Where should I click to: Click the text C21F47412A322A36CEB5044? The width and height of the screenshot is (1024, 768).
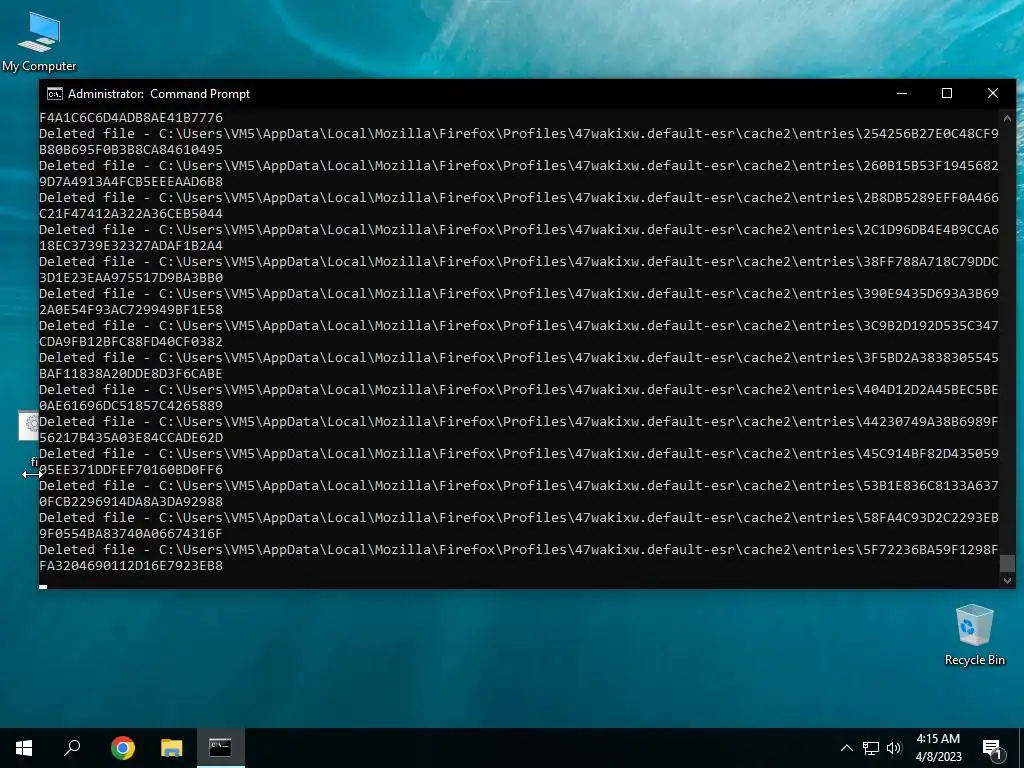tap(131, 214)
